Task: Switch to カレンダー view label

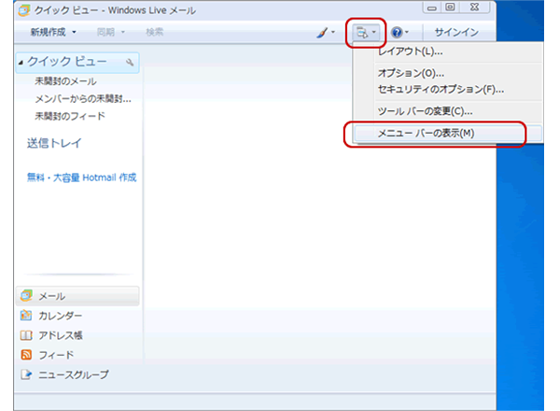Action: 60,316
